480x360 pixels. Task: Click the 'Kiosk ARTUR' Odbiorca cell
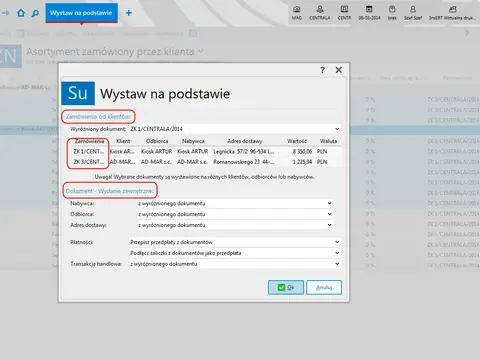[x=156, y=151]
